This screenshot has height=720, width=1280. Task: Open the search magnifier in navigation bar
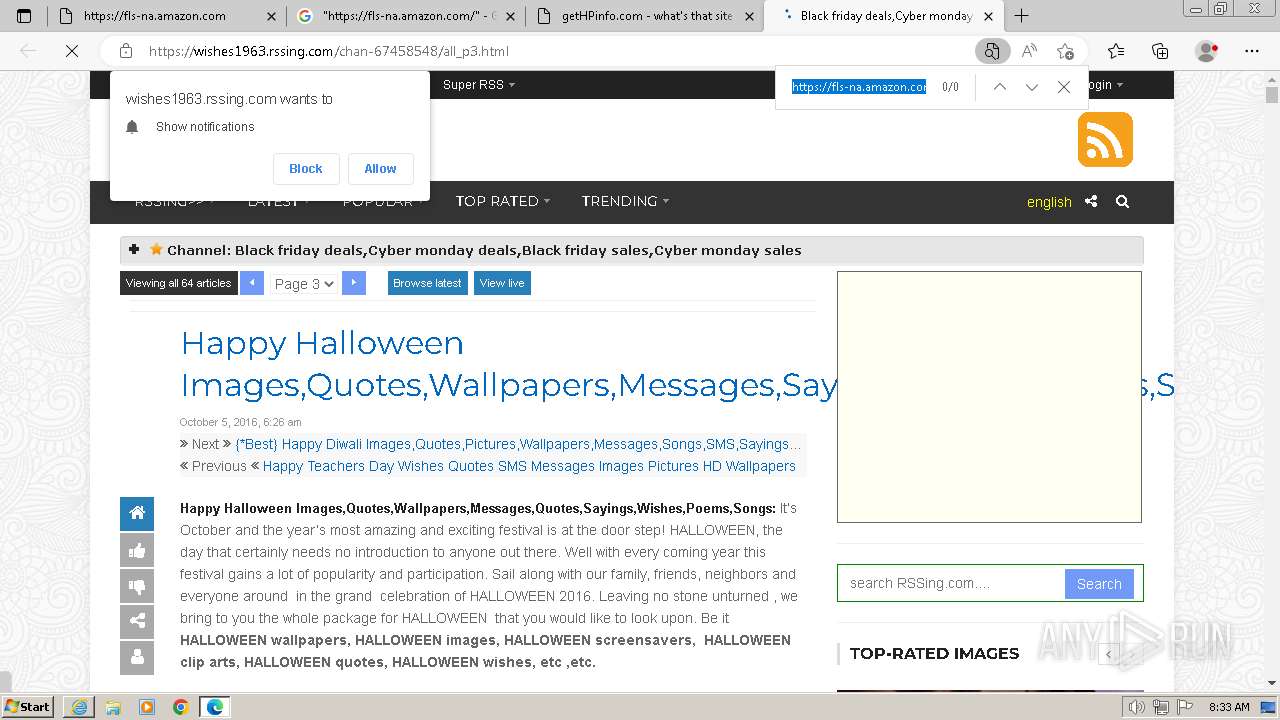point(1122,201)
